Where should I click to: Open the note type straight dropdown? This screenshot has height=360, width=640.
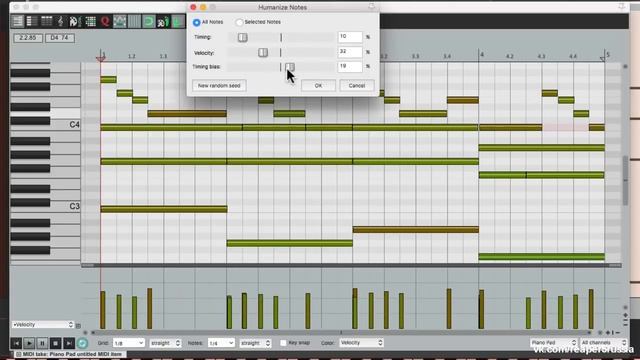[255, 343]
